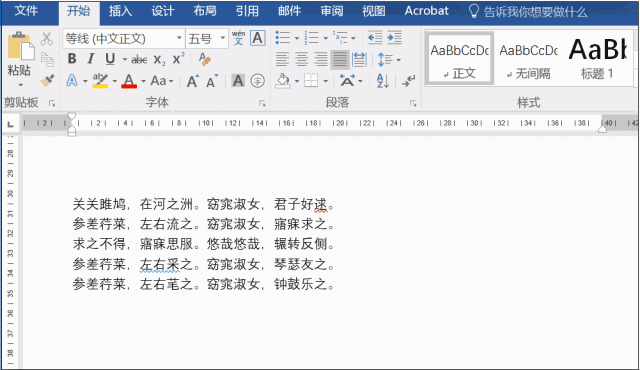Apply distributed alignment
Viewport: 640px width, 370px height.
tap(359, 60)
